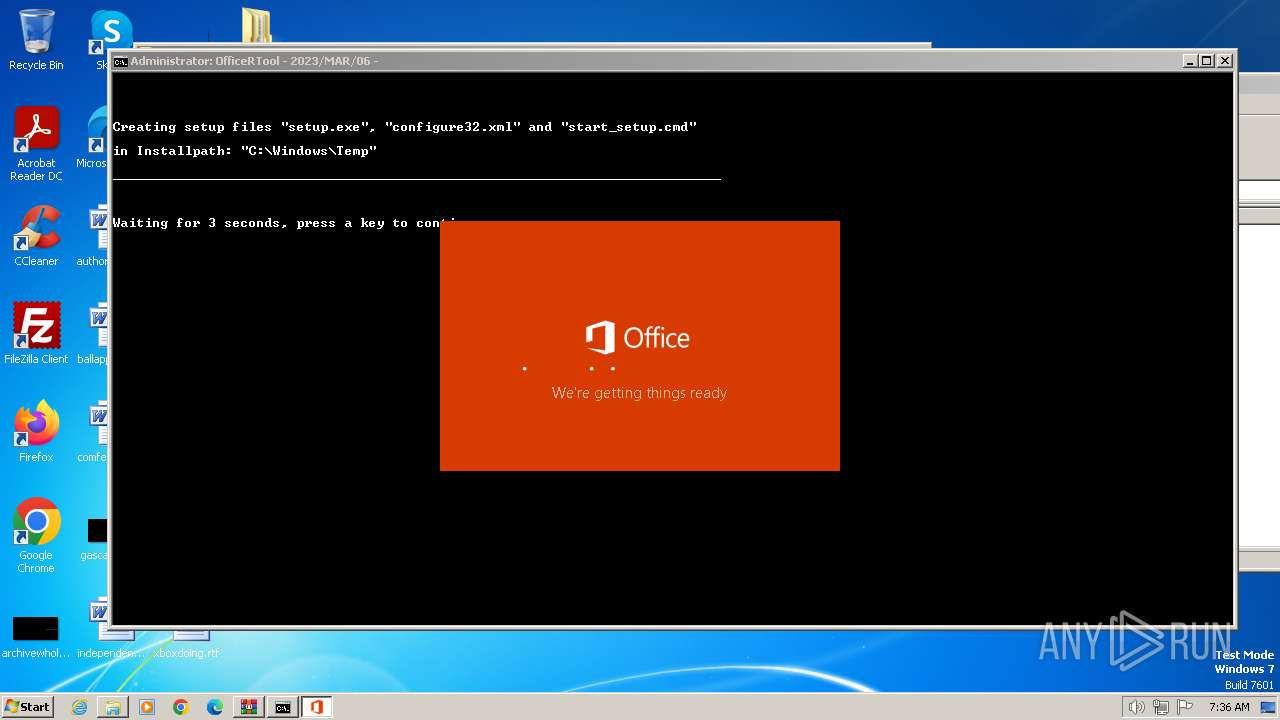This screenshot has height=720, width=1280.
Task: Click the "We're getting things ready" text
Action: click(x=639, y=393)
